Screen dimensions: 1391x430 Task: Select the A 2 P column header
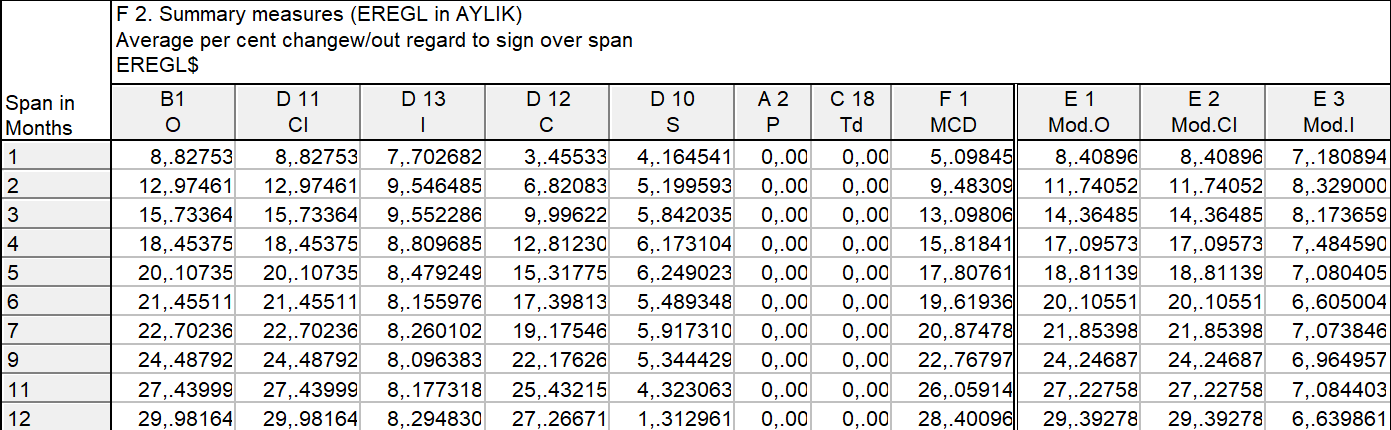(x=773, y=112)
